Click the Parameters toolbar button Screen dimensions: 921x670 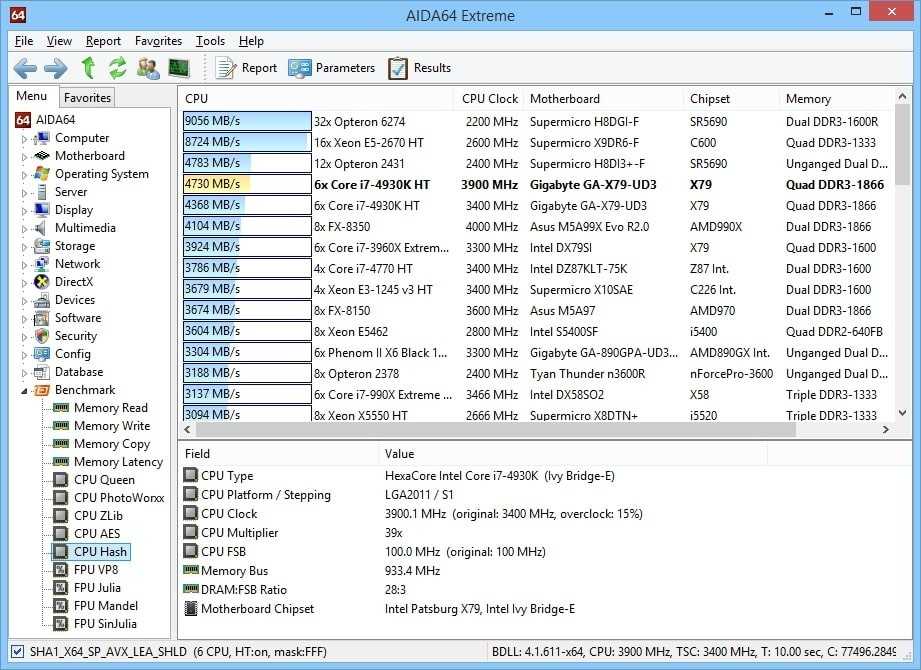click(x=333, y=68)
